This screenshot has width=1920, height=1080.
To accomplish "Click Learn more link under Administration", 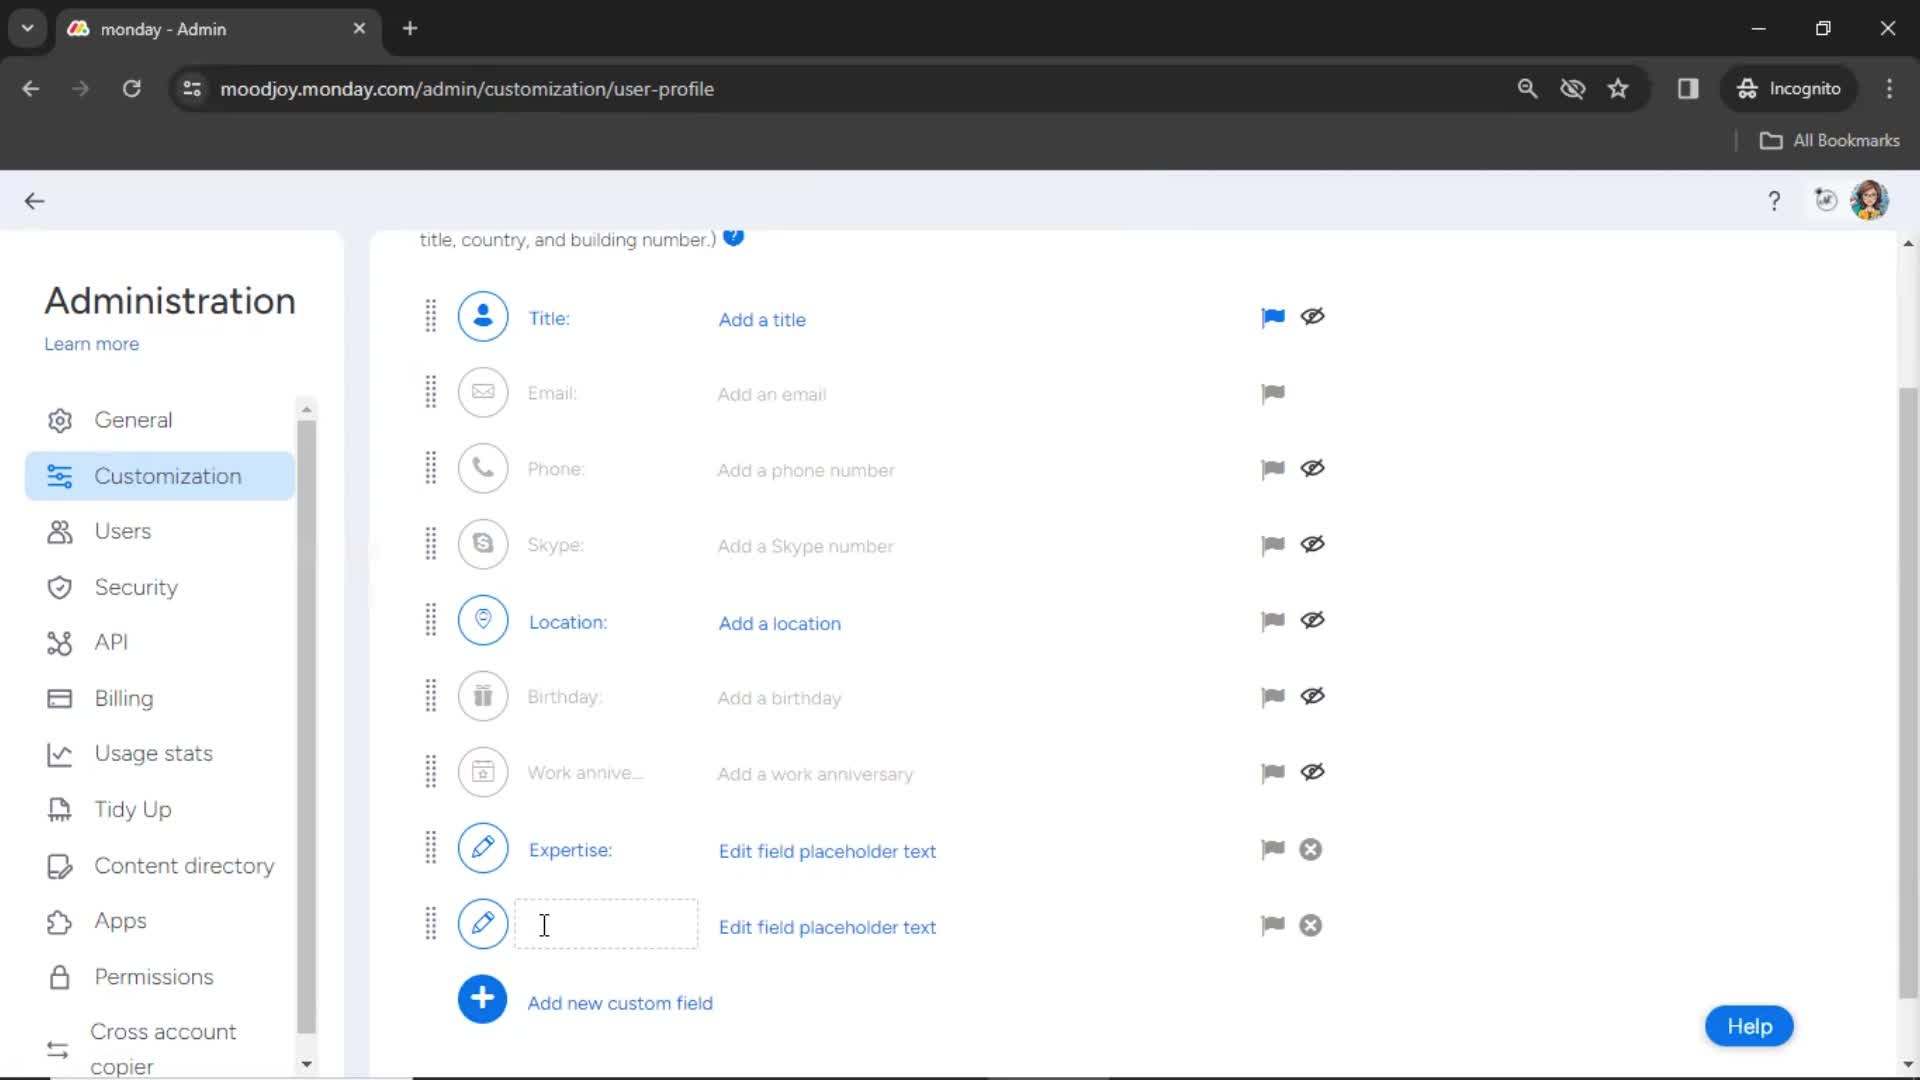I will (91, 343).
